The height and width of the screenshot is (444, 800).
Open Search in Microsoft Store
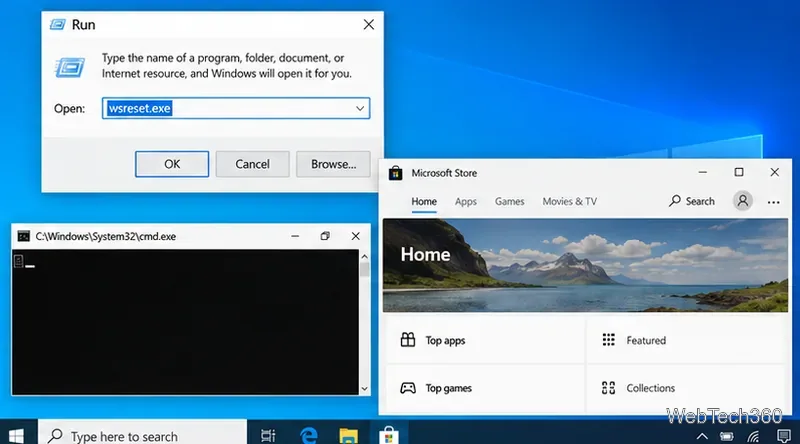(692, 201)
